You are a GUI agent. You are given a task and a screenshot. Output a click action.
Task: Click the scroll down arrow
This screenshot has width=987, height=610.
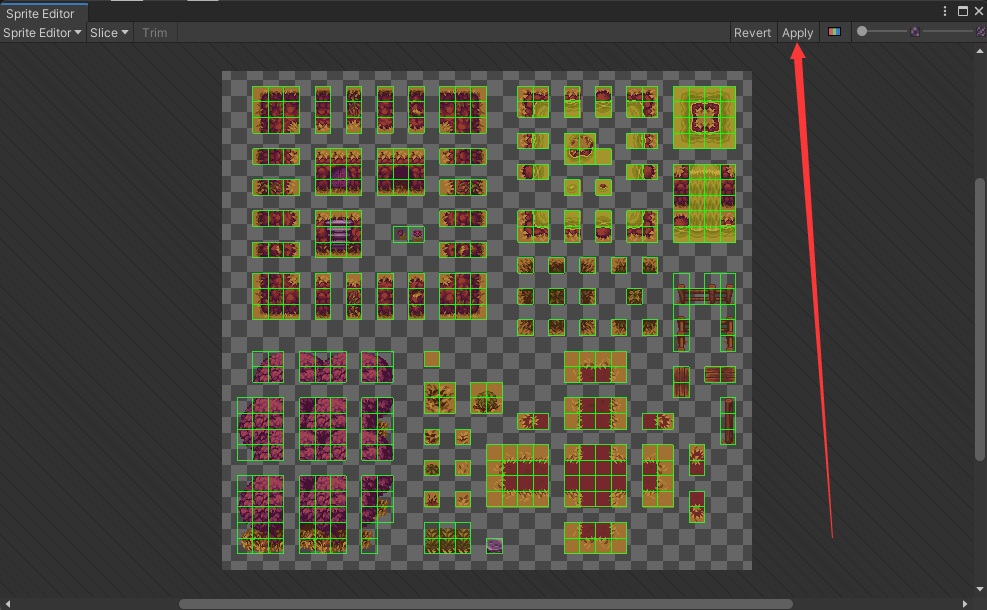coord(979,590)
